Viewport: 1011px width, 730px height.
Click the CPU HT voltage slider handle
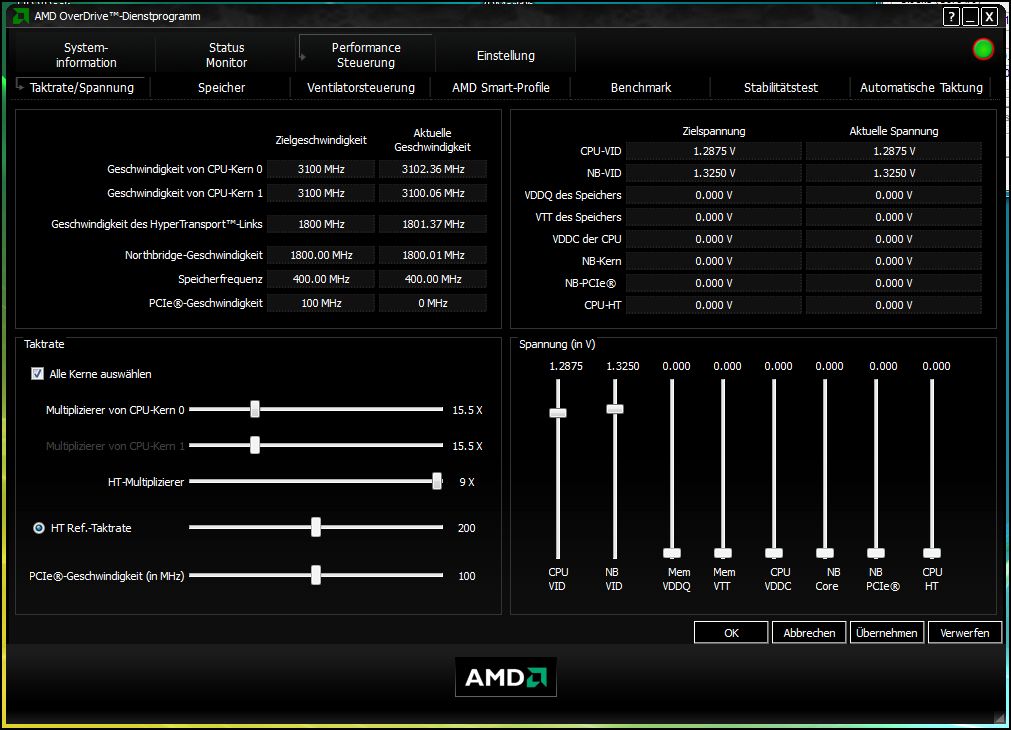click(x=932, y=553)
